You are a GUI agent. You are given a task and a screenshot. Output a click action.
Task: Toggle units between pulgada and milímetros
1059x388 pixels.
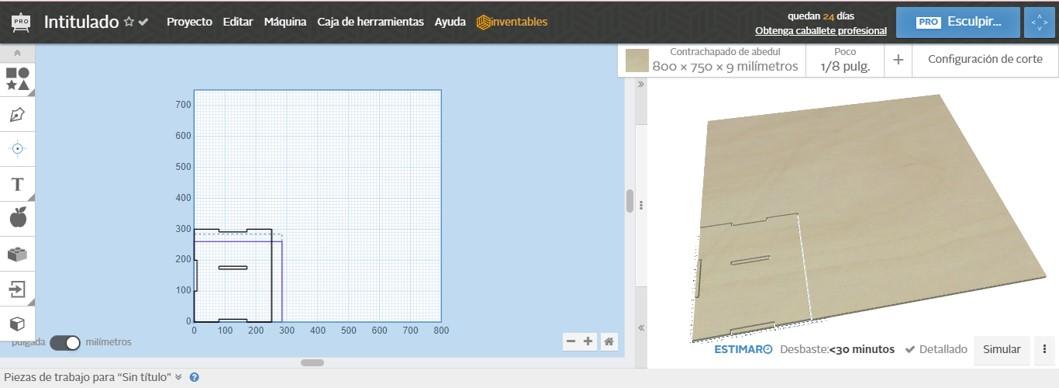coord(65,342)
